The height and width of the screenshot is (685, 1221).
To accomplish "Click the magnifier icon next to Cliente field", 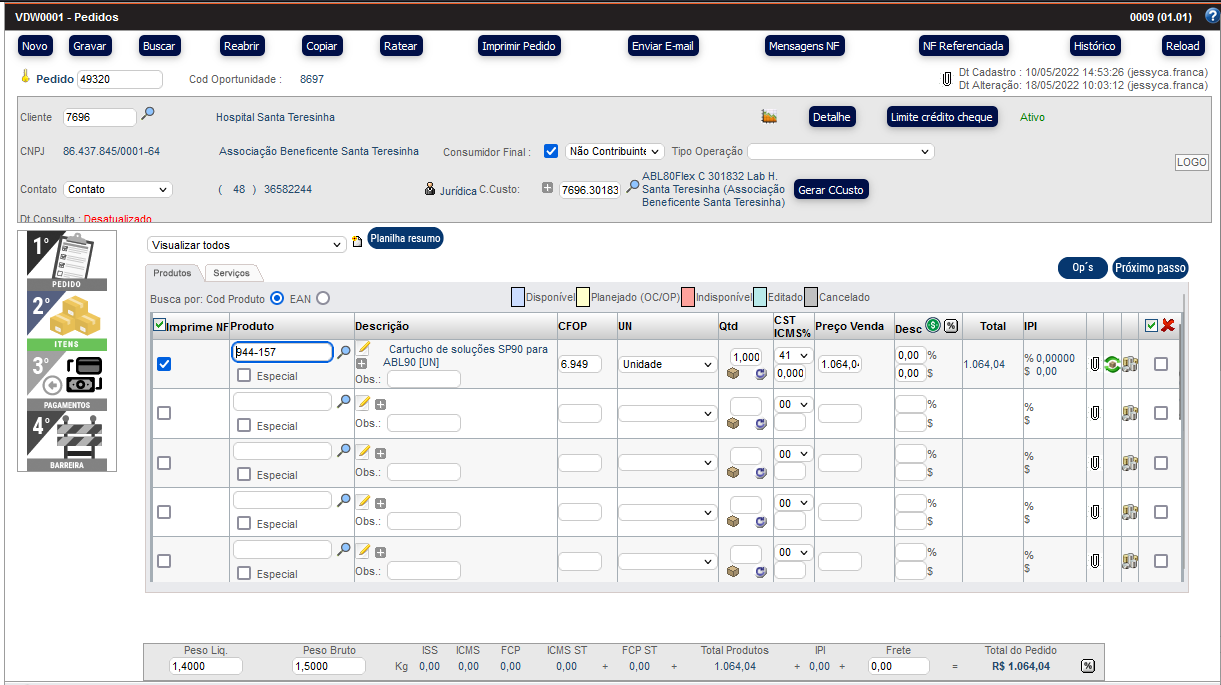I will (148, 114).
